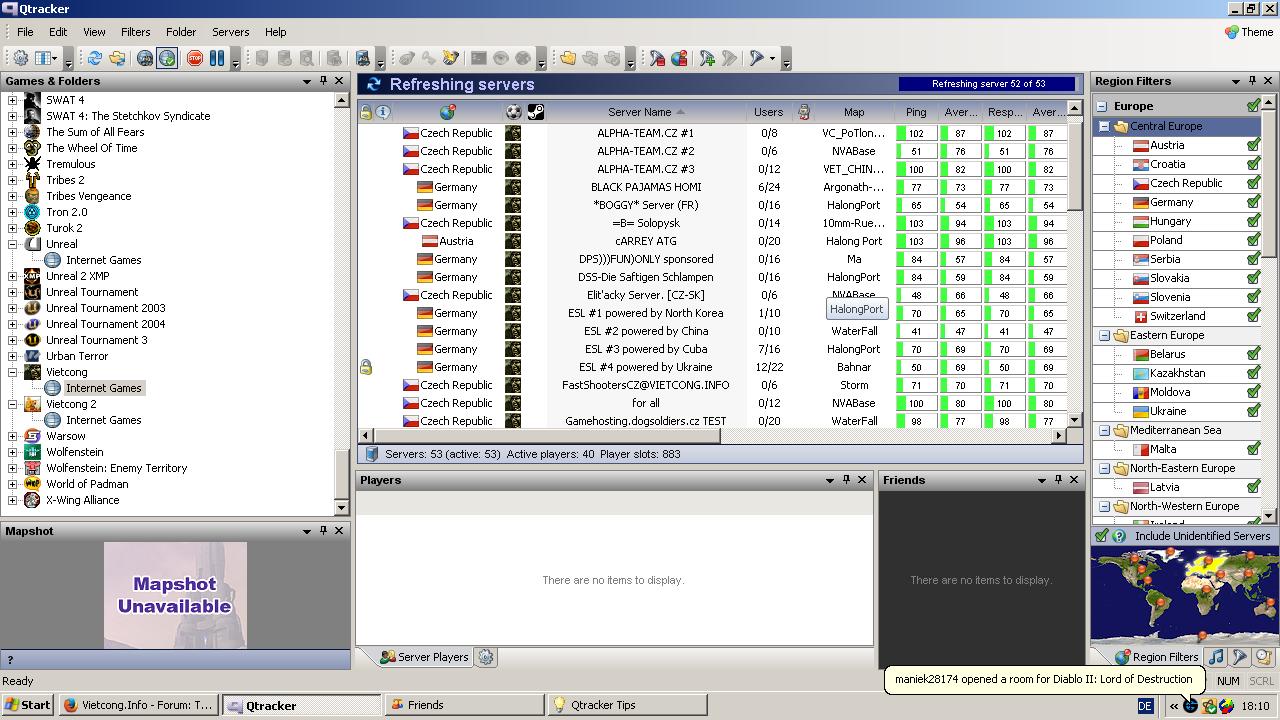
Task: Click the DE language indicator in tray
Action: point(1145,705)
